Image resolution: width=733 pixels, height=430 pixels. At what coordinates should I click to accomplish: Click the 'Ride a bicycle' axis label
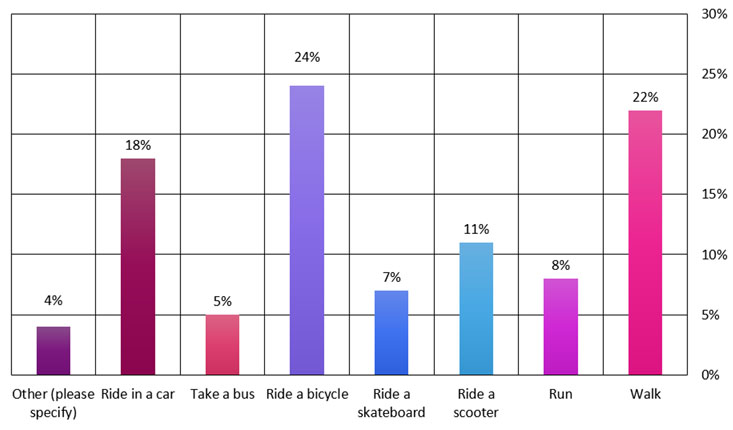point(307,394)
